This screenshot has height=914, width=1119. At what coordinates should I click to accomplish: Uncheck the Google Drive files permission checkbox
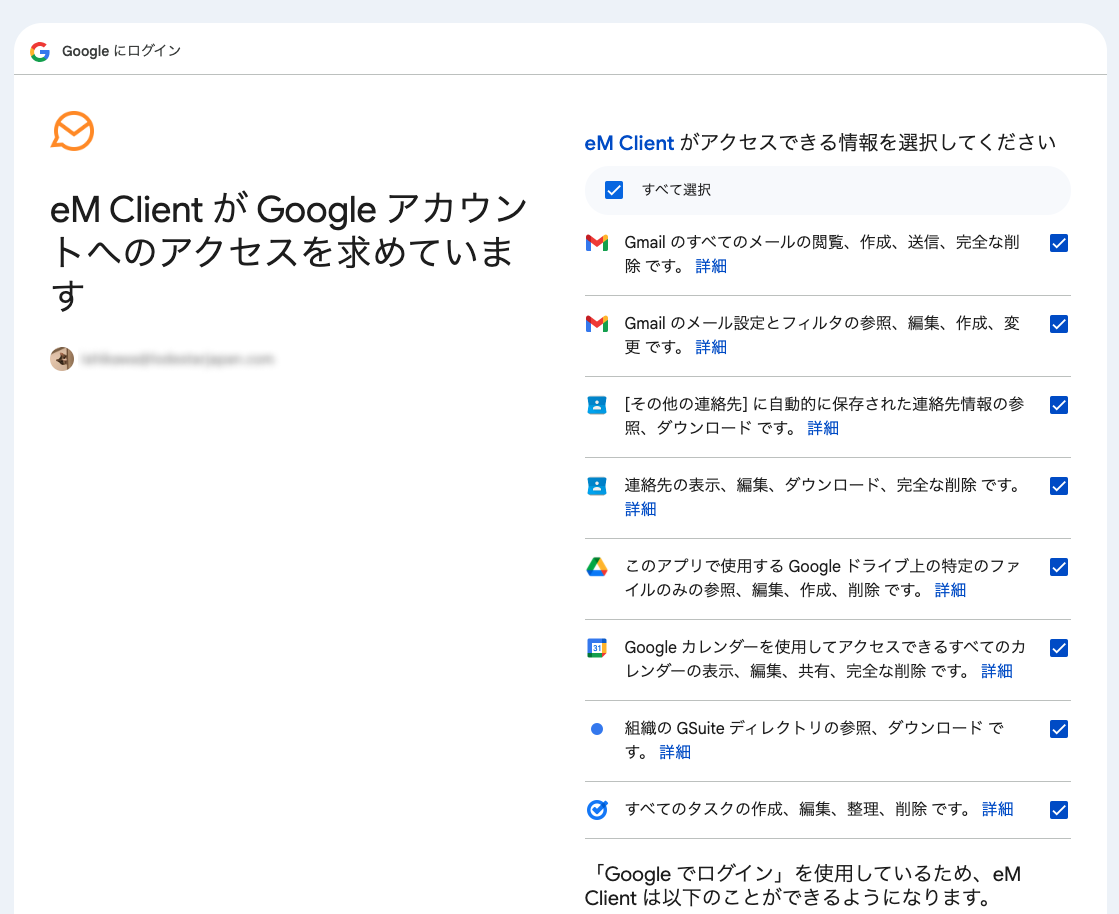click(1059, 567)
